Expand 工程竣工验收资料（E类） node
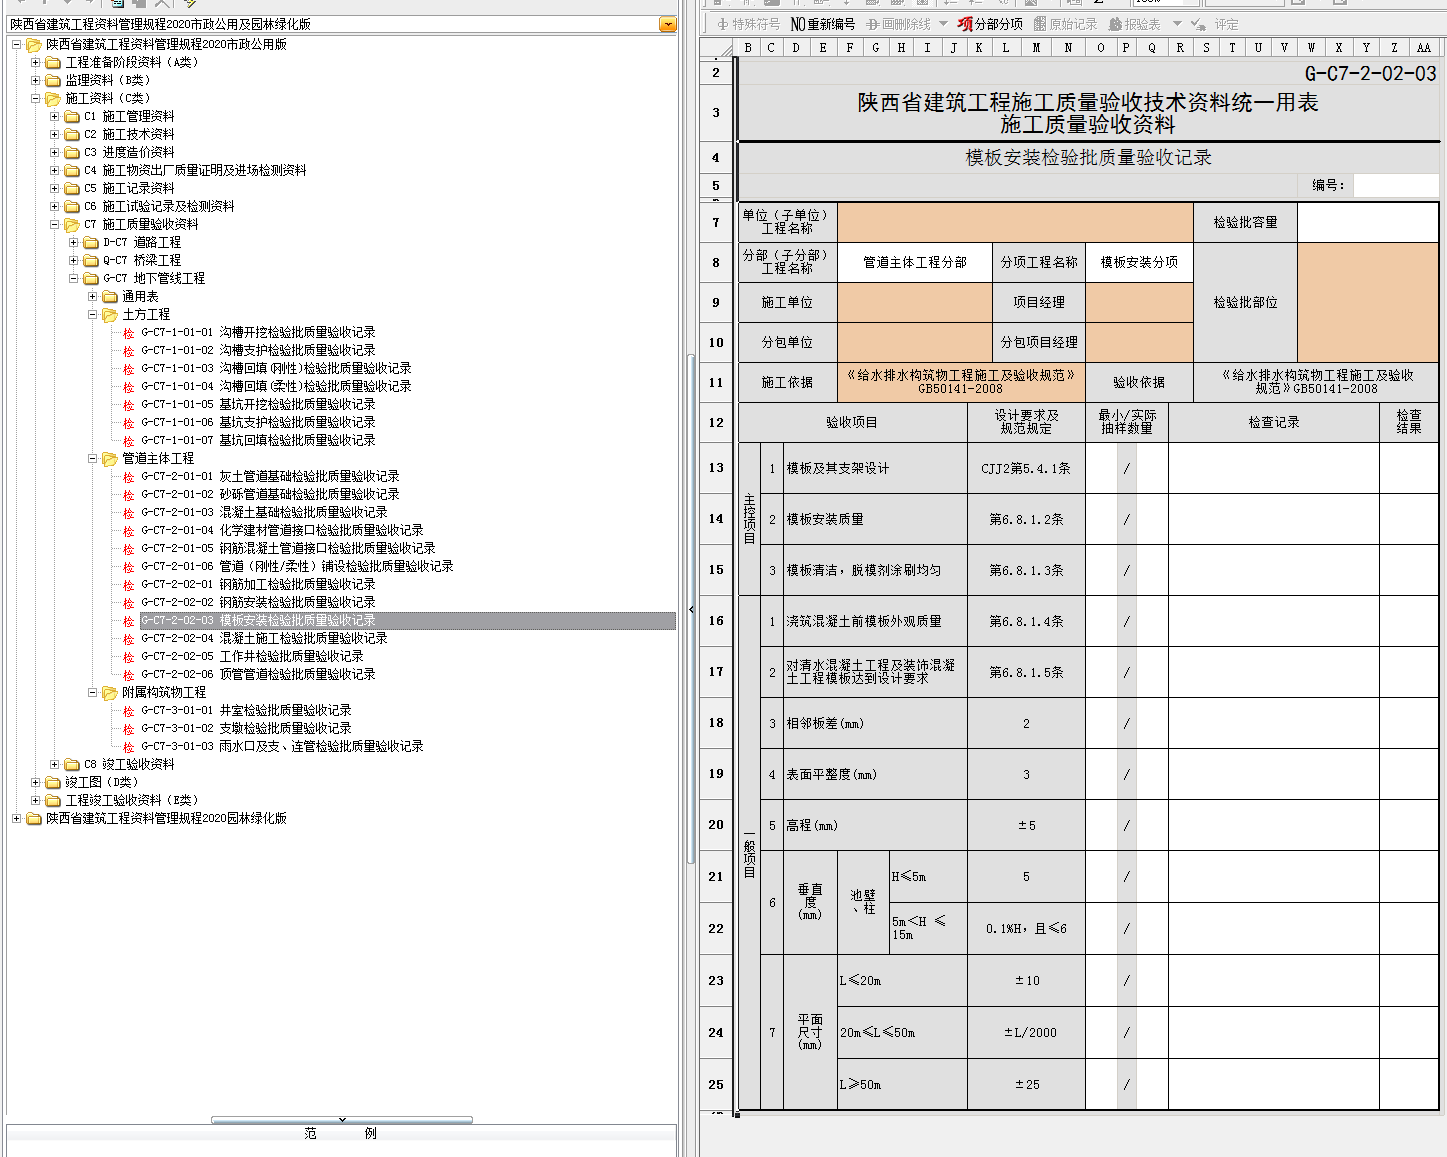The image size is (1447, 1157). [36, 800]
